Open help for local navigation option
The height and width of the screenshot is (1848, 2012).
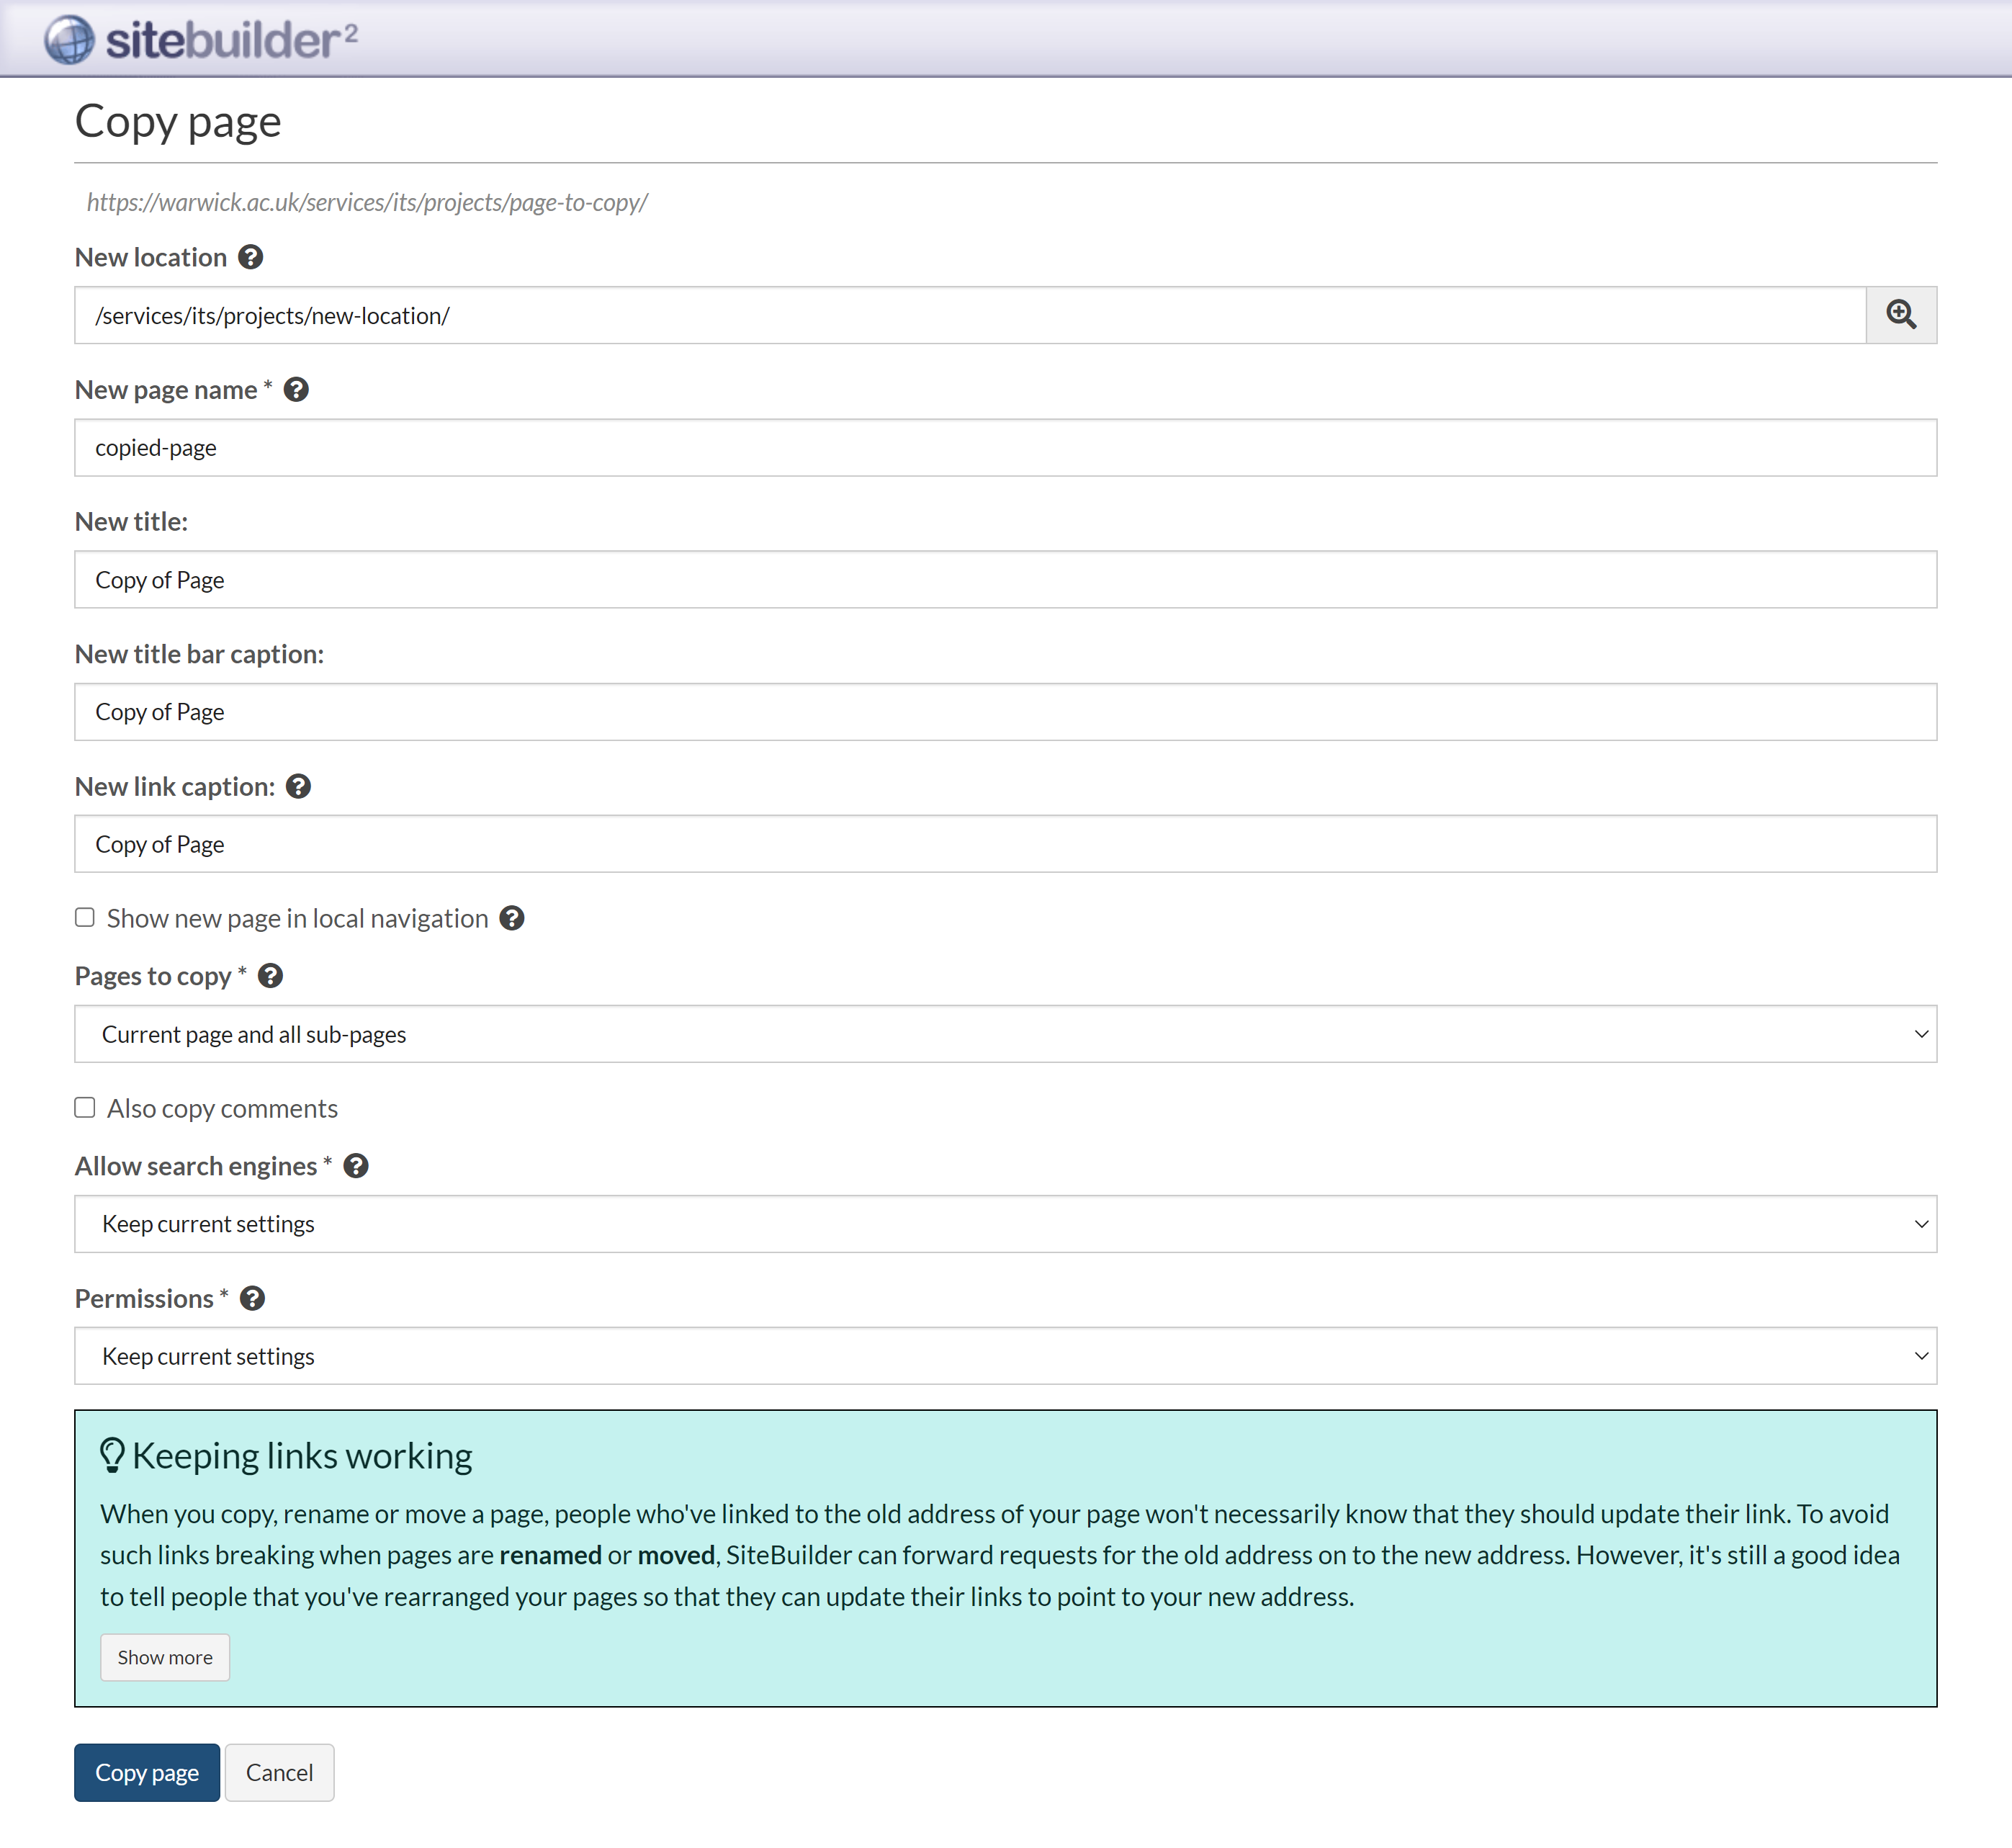pos(512,918)
